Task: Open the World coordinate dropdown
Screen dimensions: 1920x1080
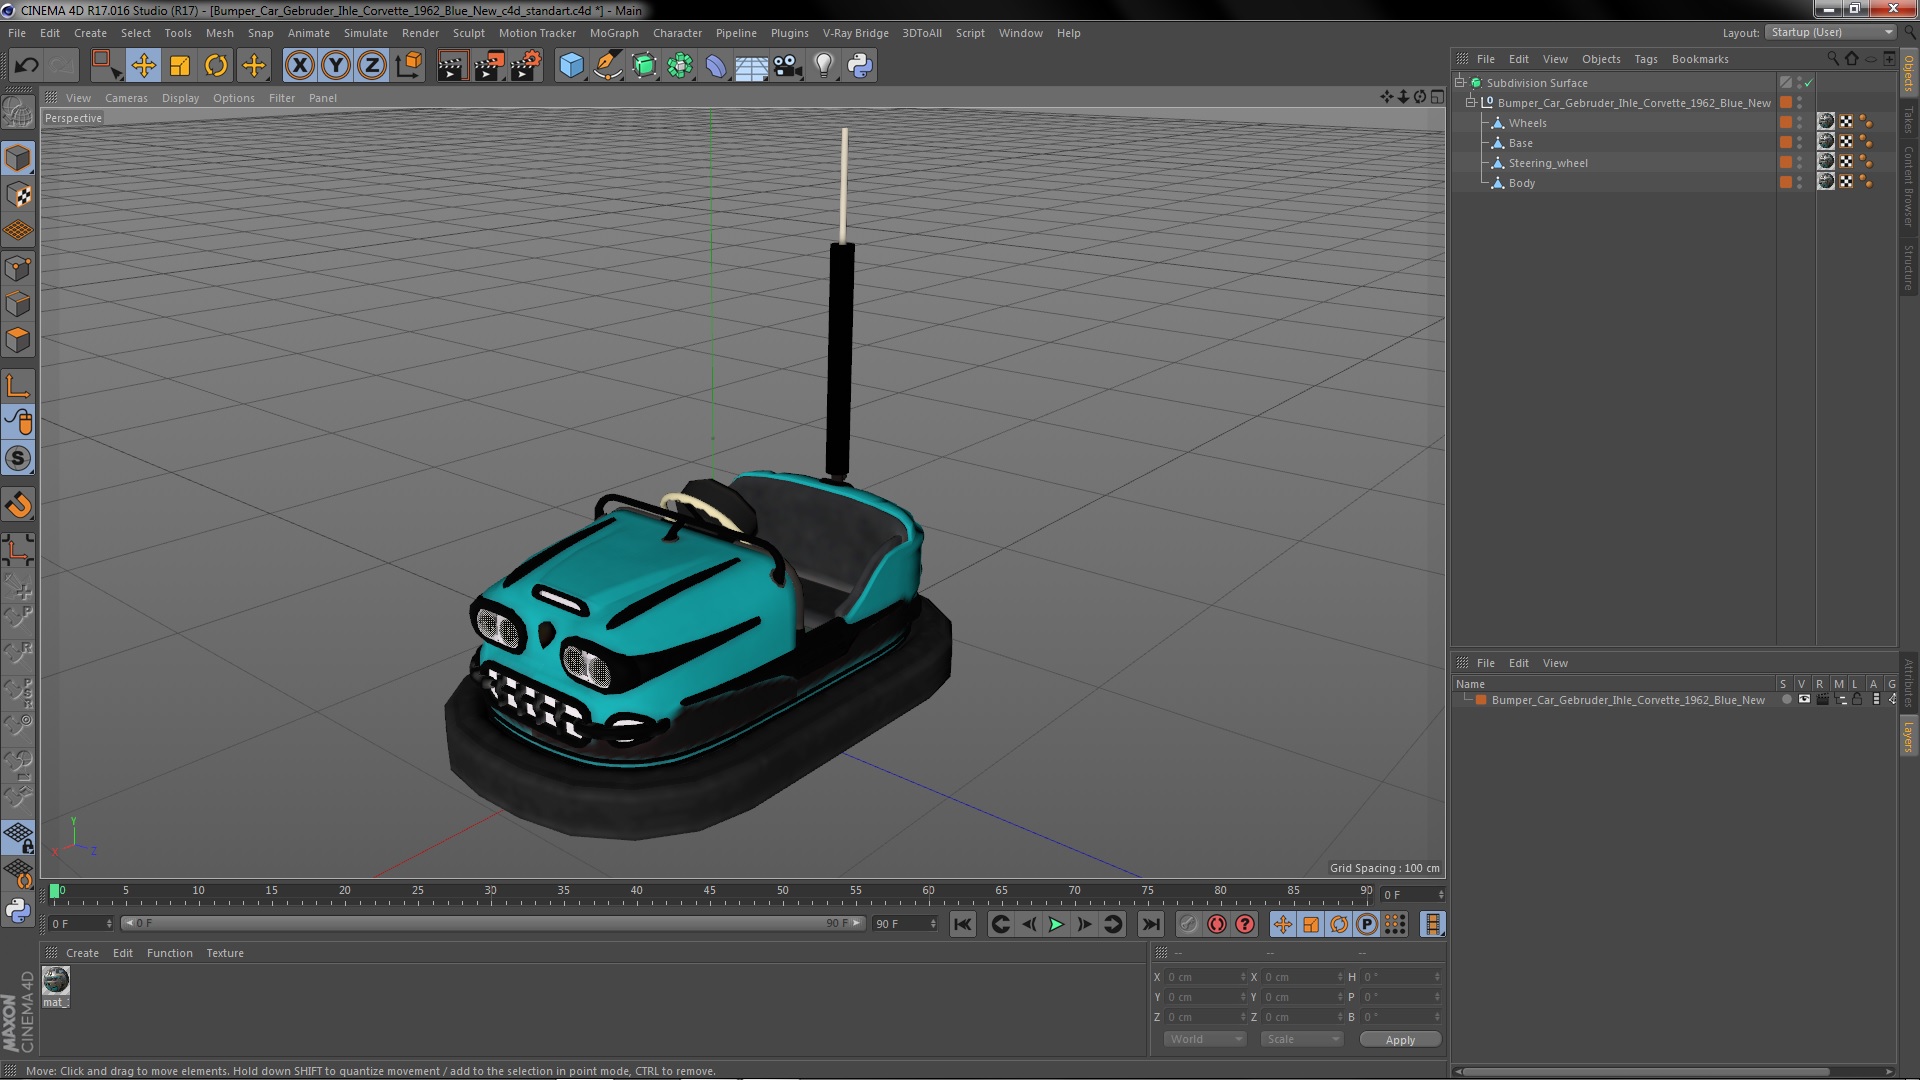Action: click(1205, 1039)
